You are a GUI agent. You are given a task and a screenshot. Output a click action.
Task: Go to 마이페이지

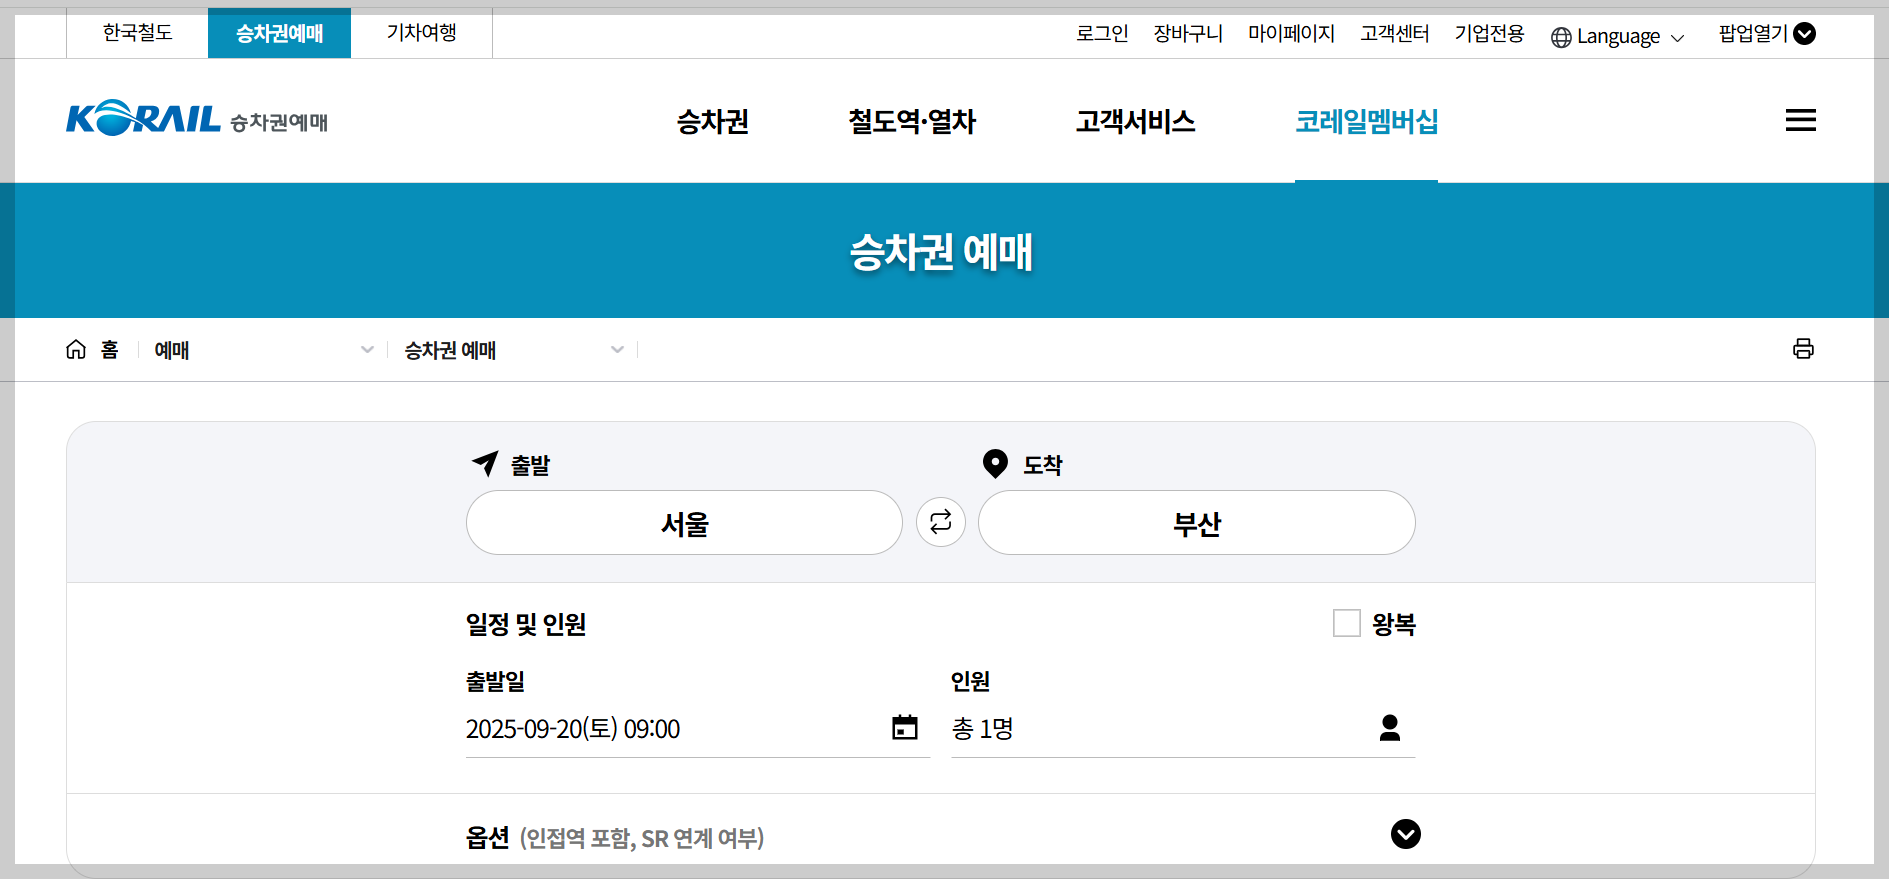1291,34
